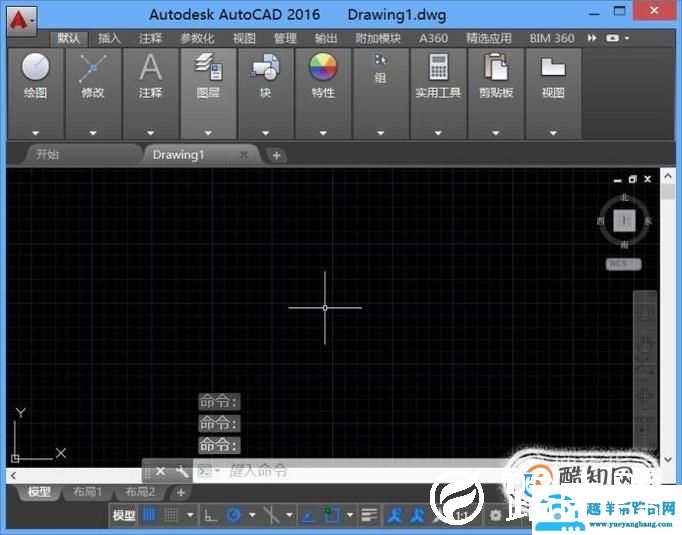This screenshot has width=682, height=535.
Task: Toggle lineweight display
Action: tap(370, 516)
